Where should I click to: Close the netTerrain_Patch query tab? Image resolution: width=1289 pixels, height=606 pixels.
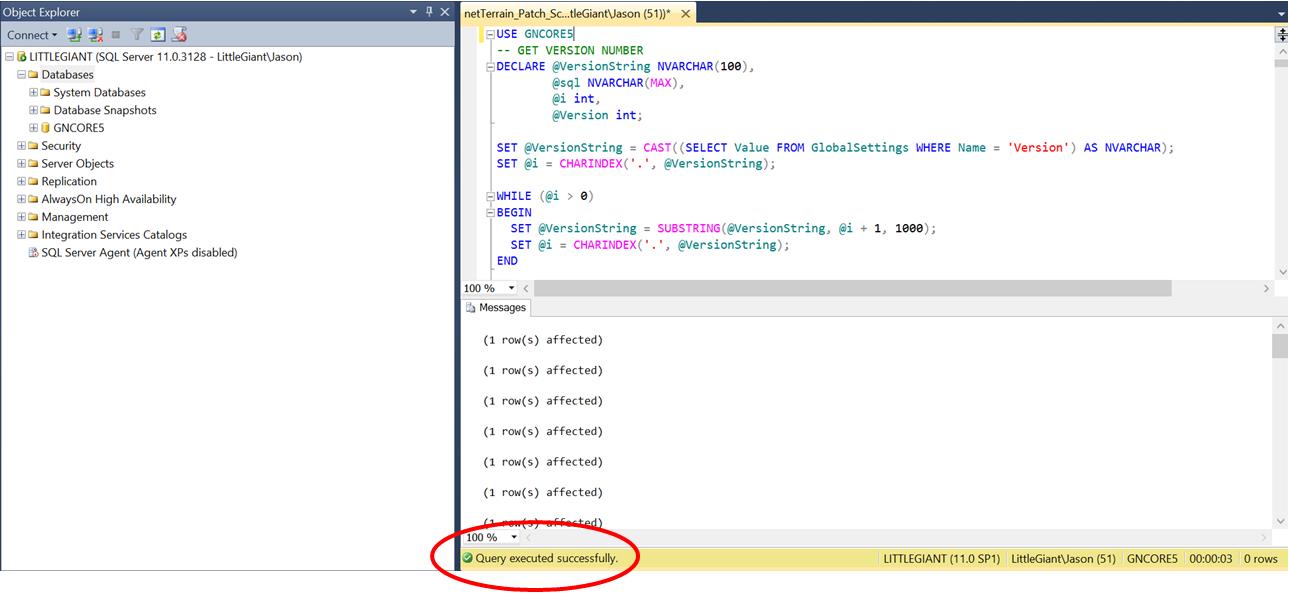(x=685, y=14)
